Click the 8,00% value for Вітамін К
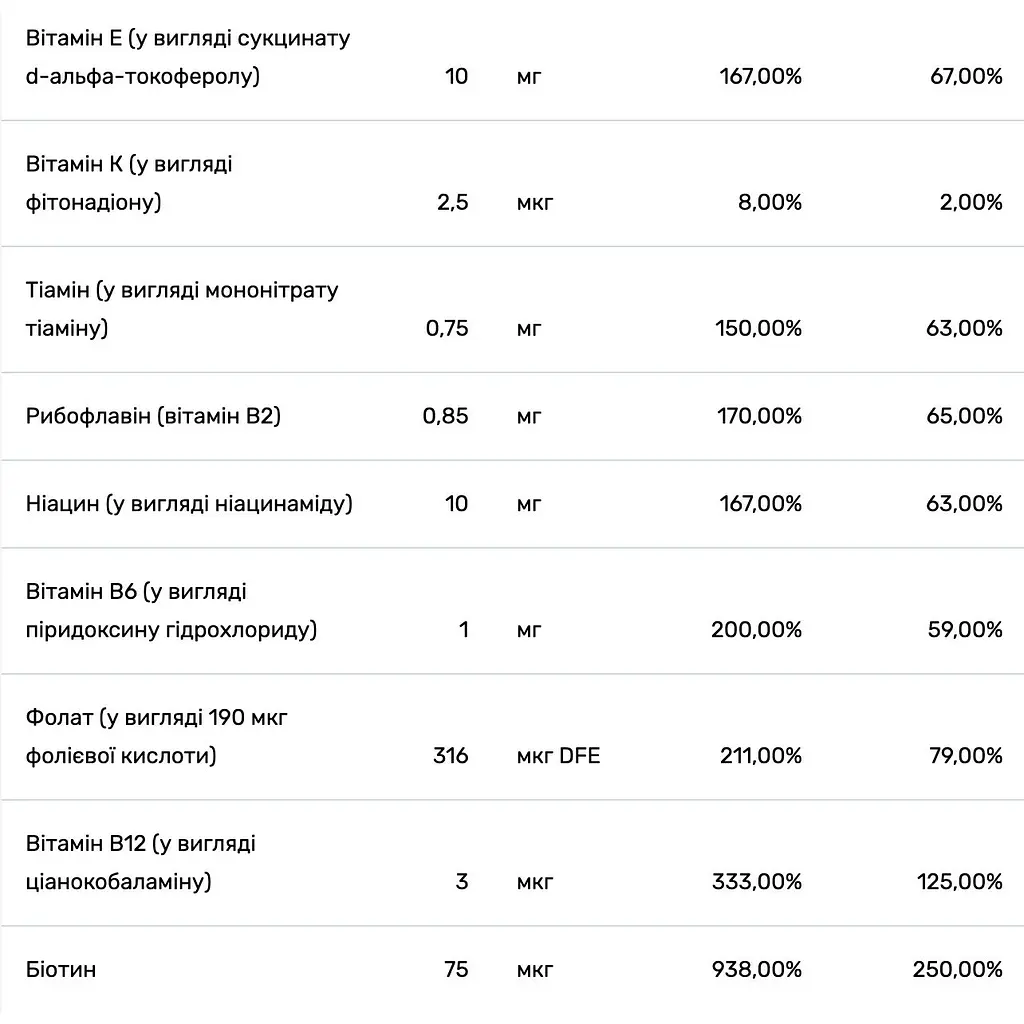1024x1024 pixels. coord(770,202)
